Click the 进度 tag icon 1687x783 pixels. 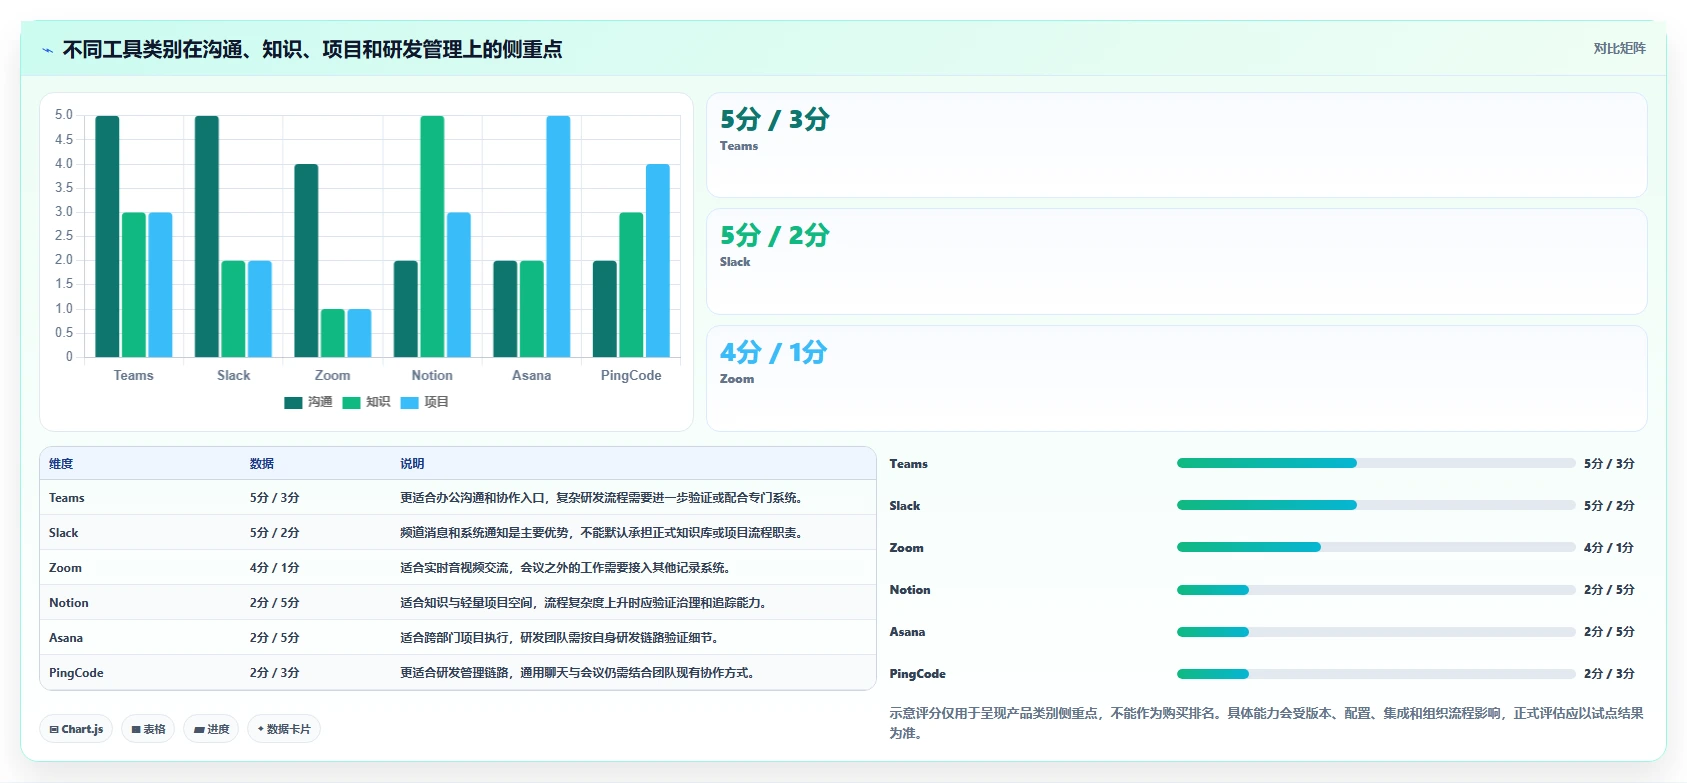click(x=199, y=730)
